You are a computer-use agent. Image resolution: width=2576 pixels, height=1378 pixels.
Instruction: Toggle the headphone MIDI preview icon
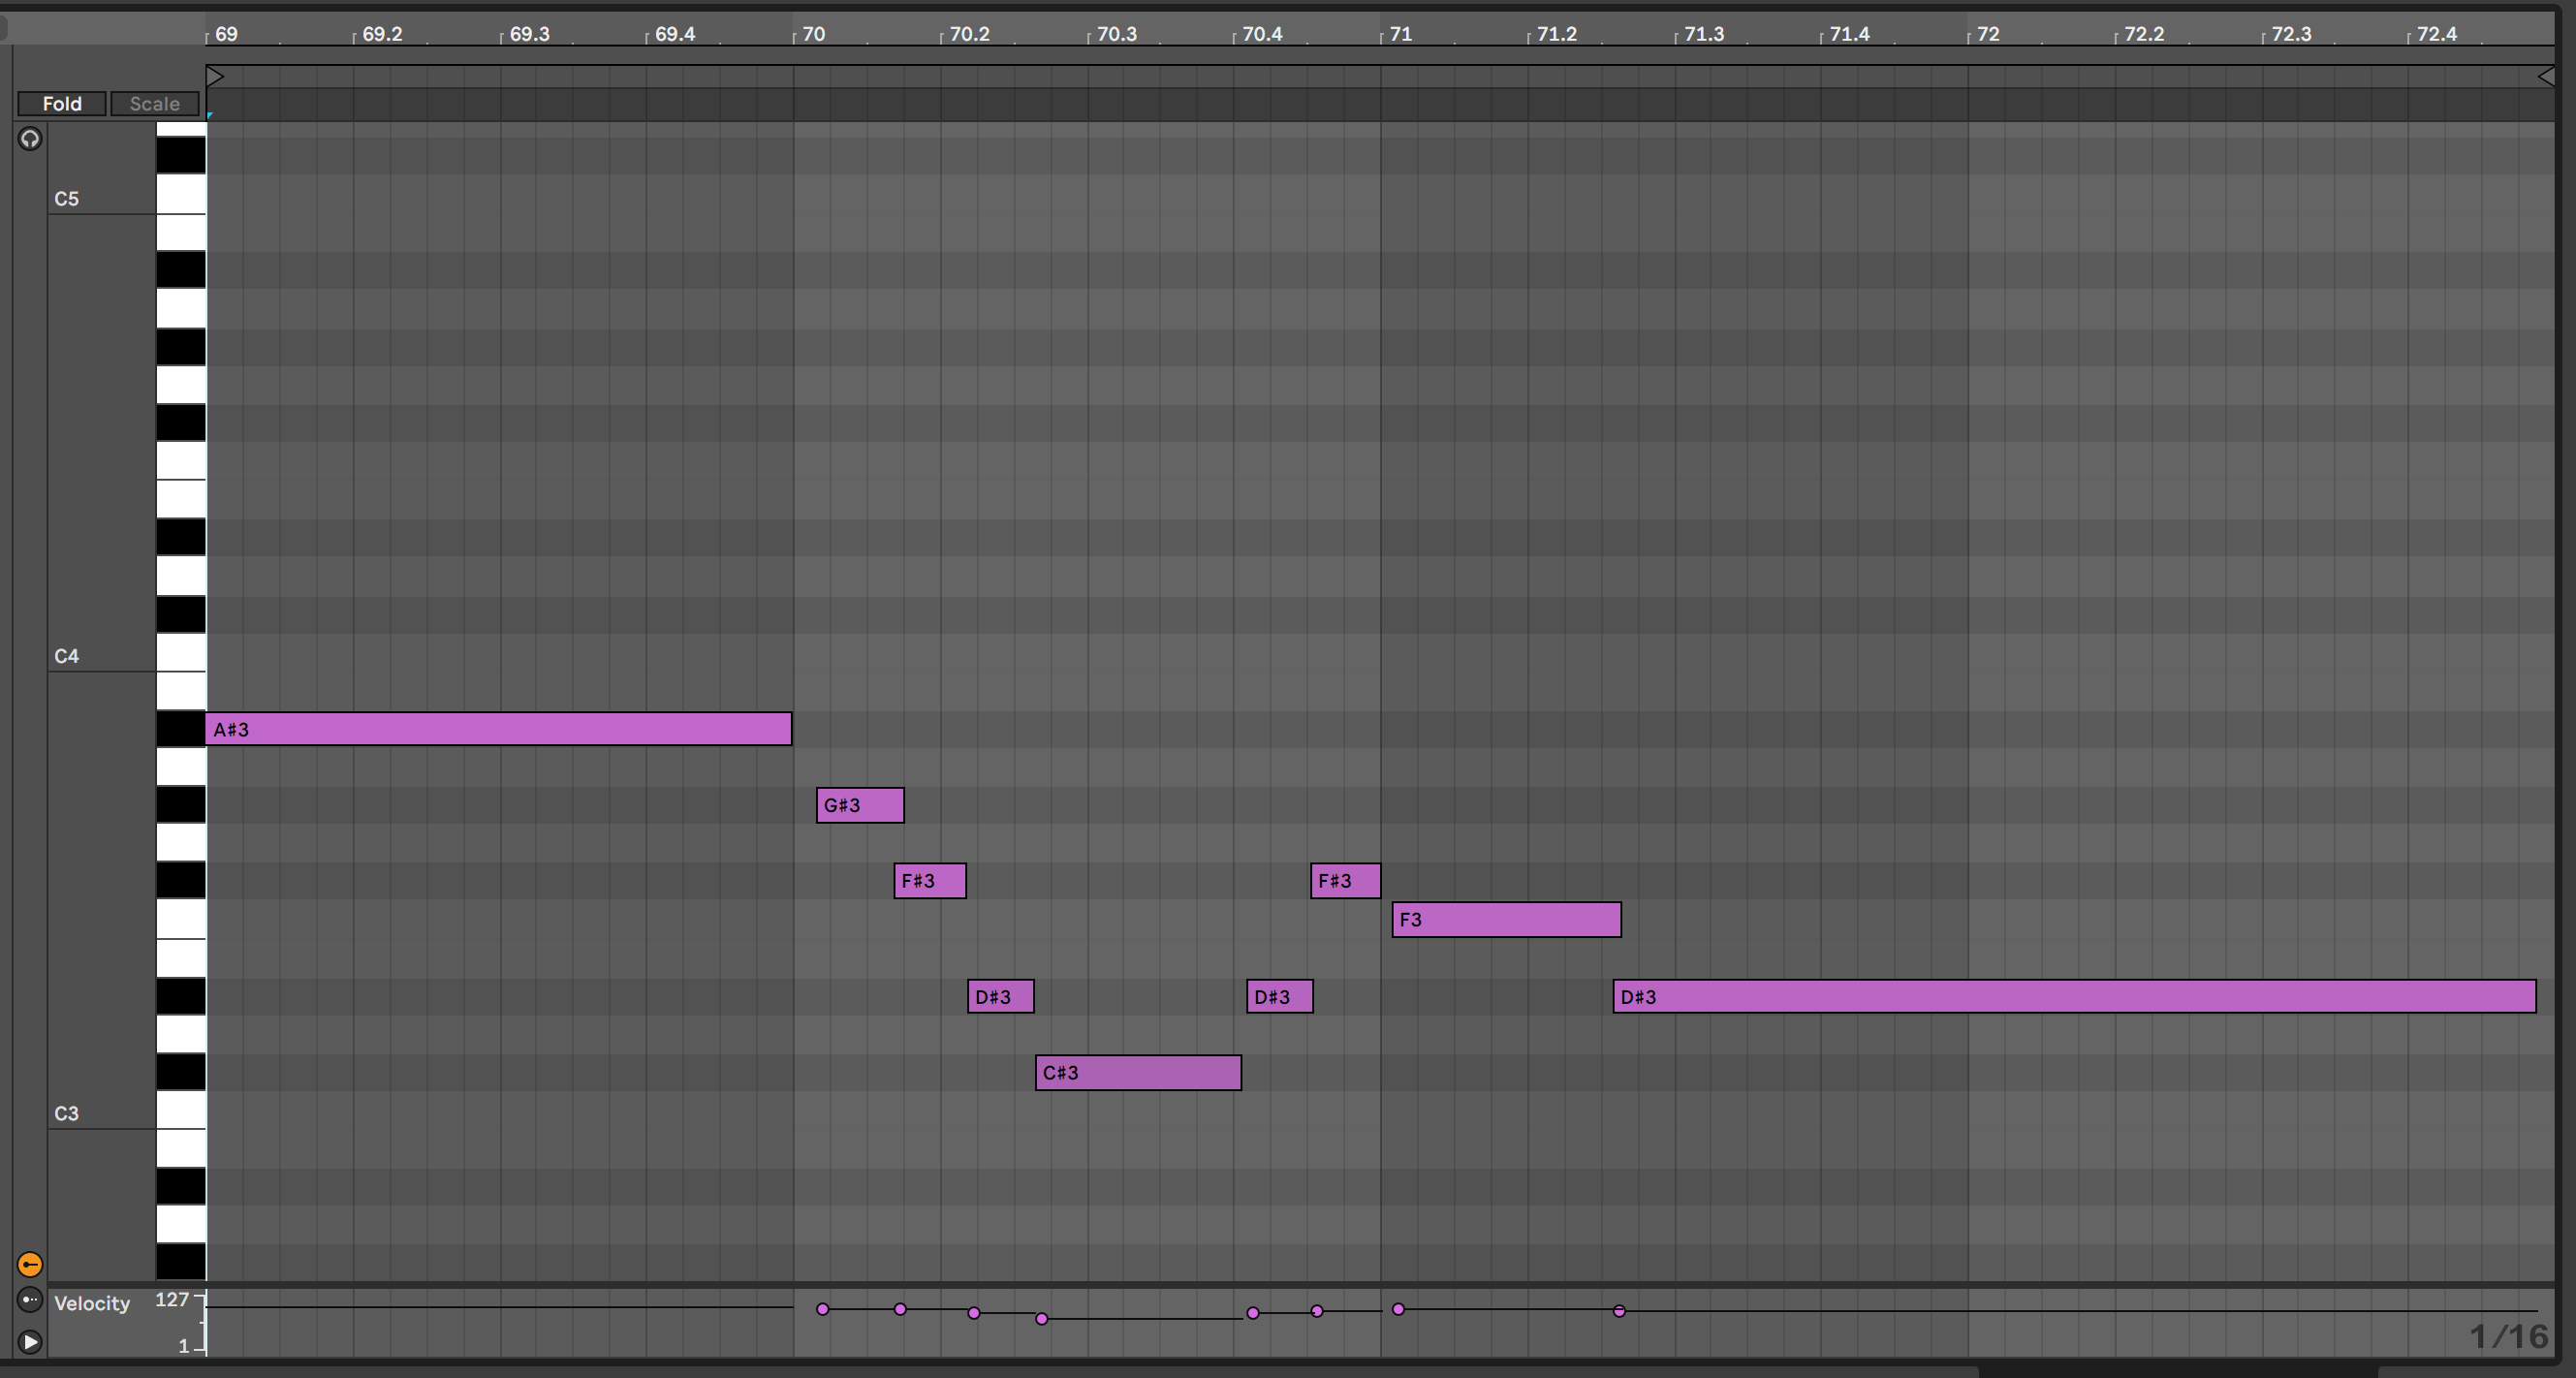pyautogui.click(x=30, y=139)
